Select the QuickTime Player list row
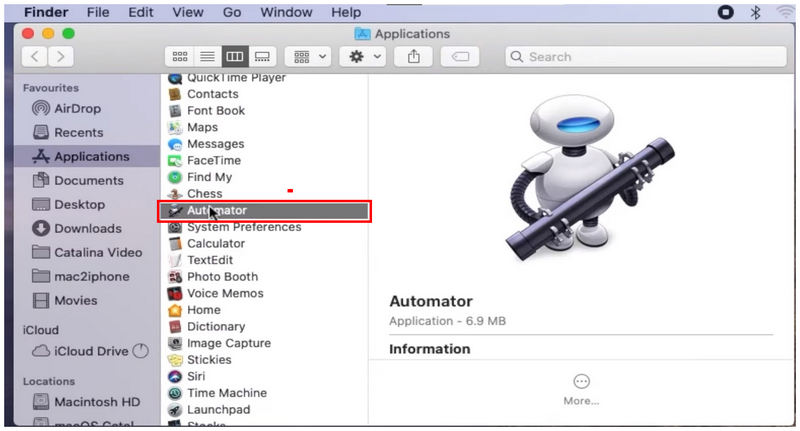The image size is (800, 431). (x=264, y=78)
